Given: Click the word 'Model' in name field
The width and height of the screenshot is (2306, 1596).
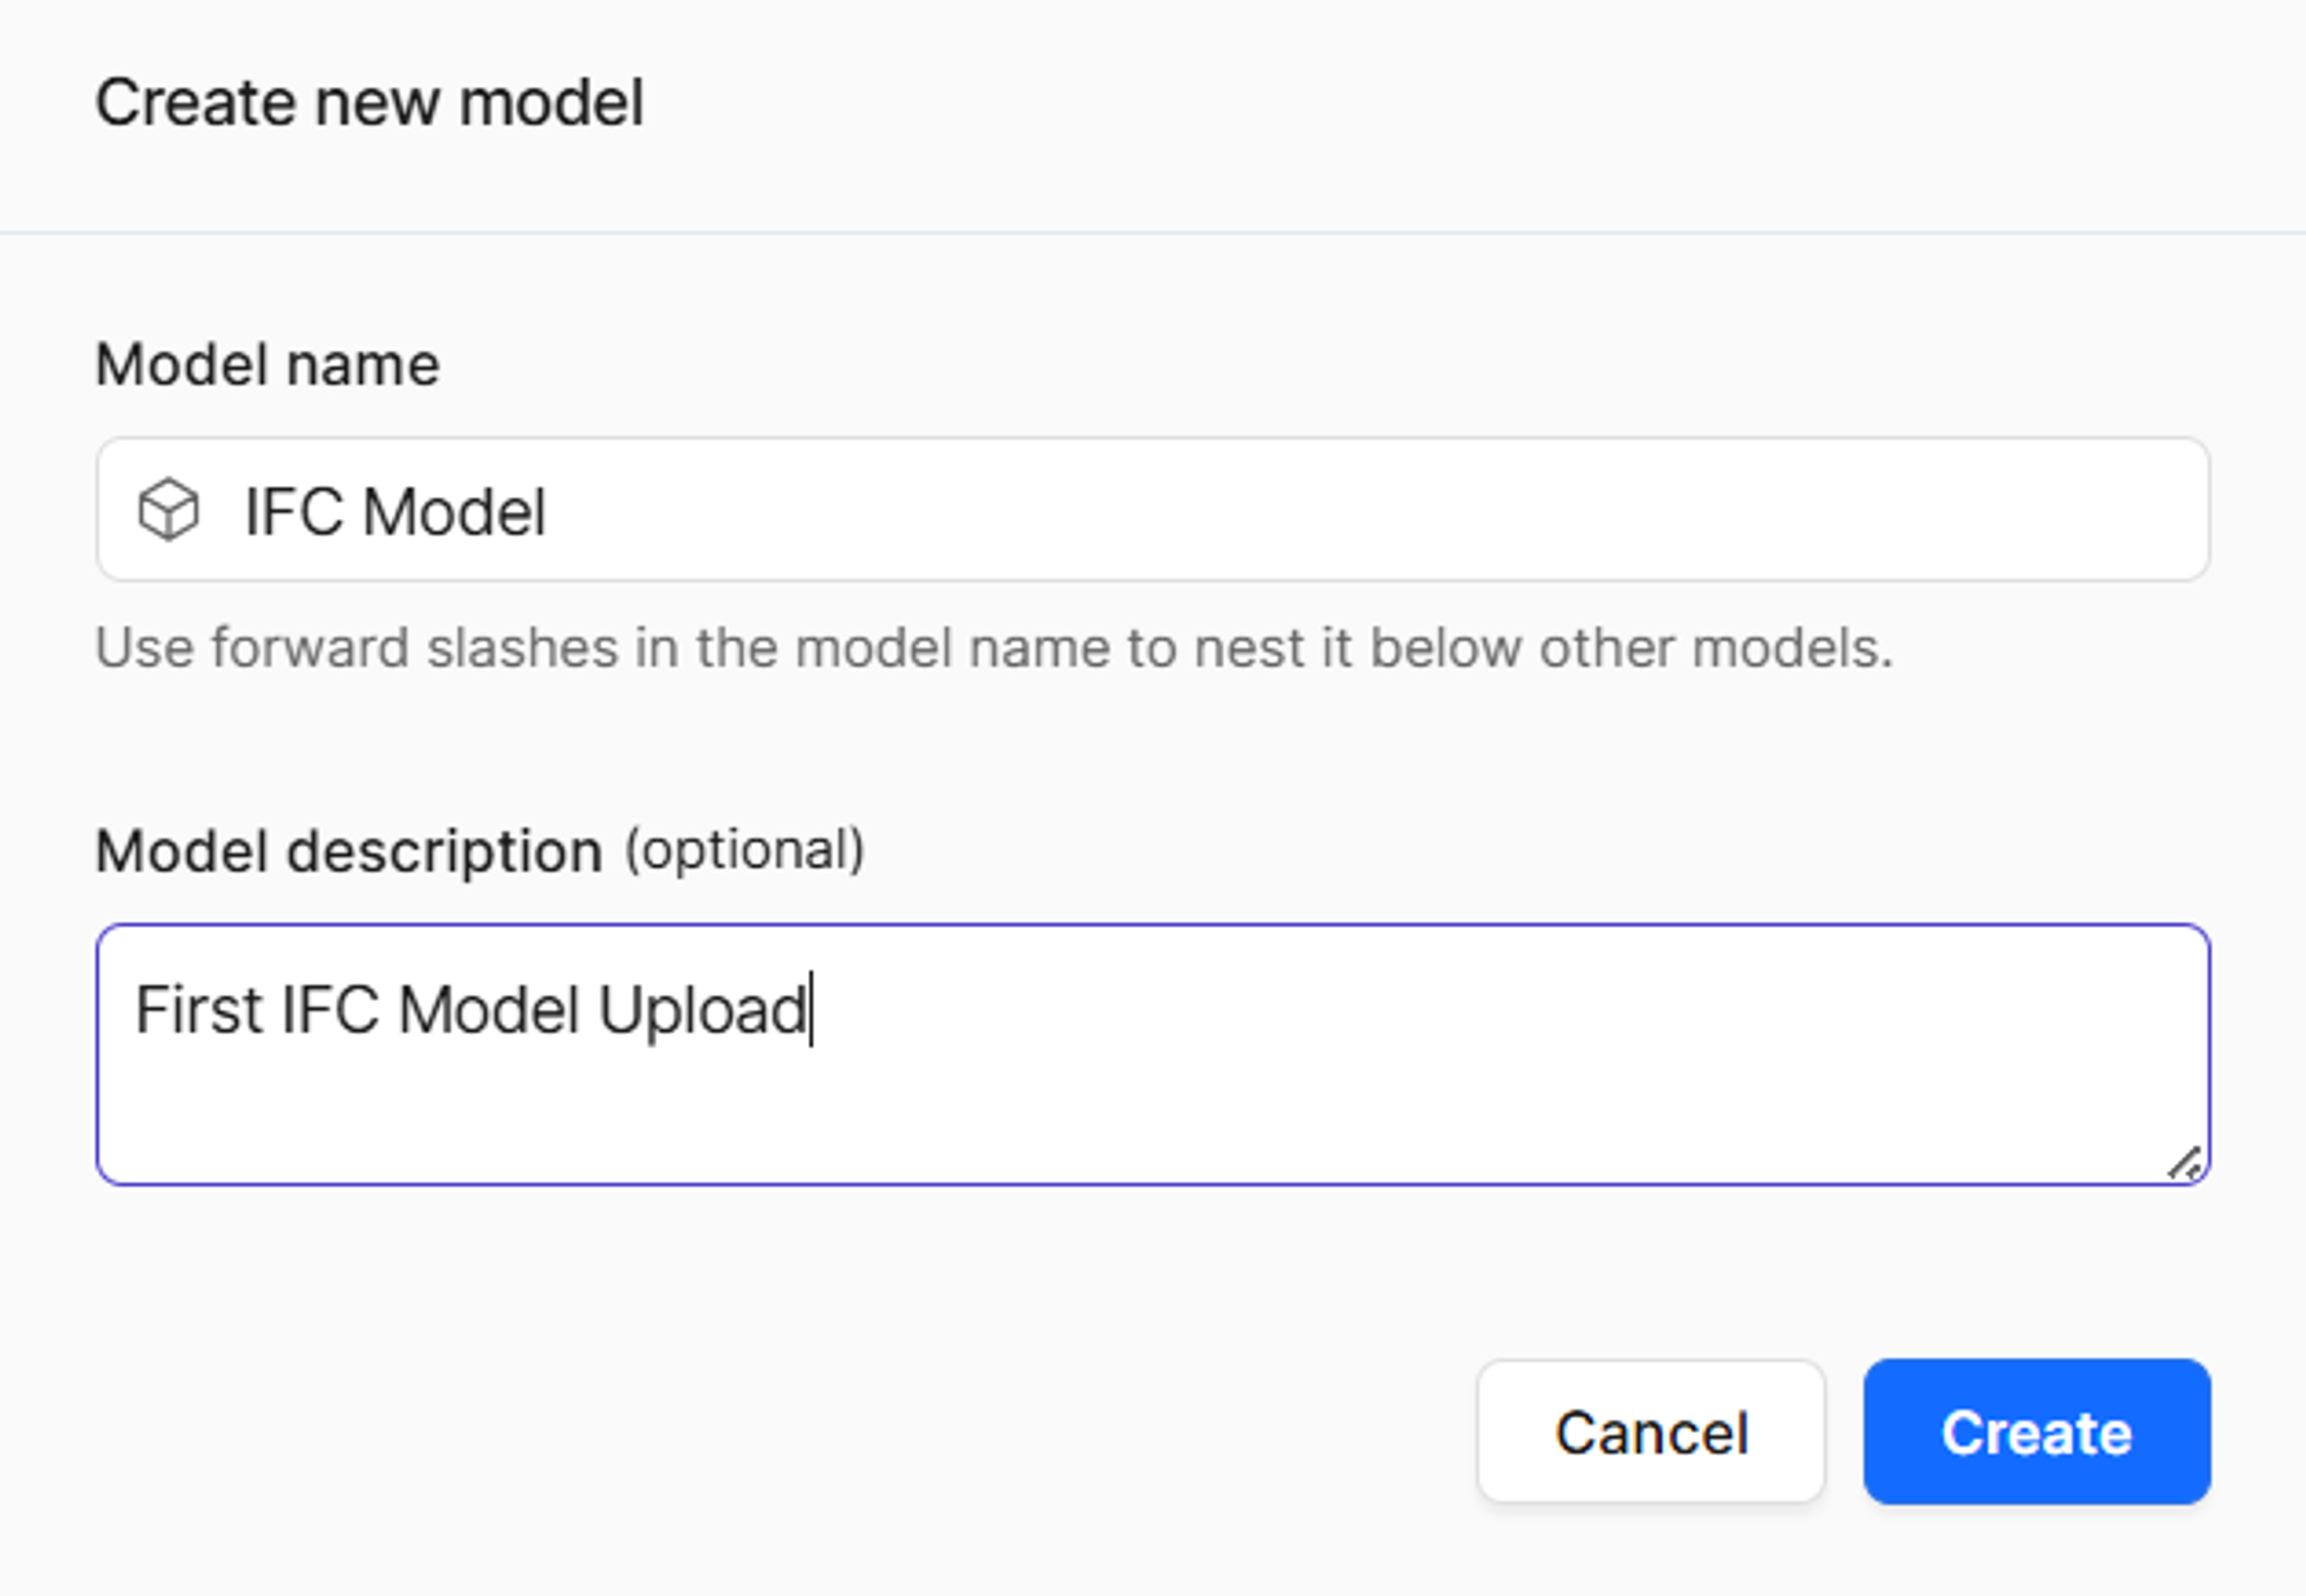Looking at the screenshot, I should 454,512.
